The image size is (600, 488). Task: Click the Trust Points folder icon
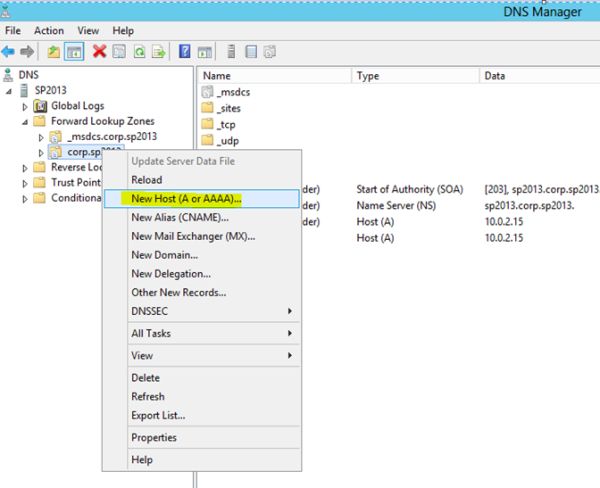39,182
